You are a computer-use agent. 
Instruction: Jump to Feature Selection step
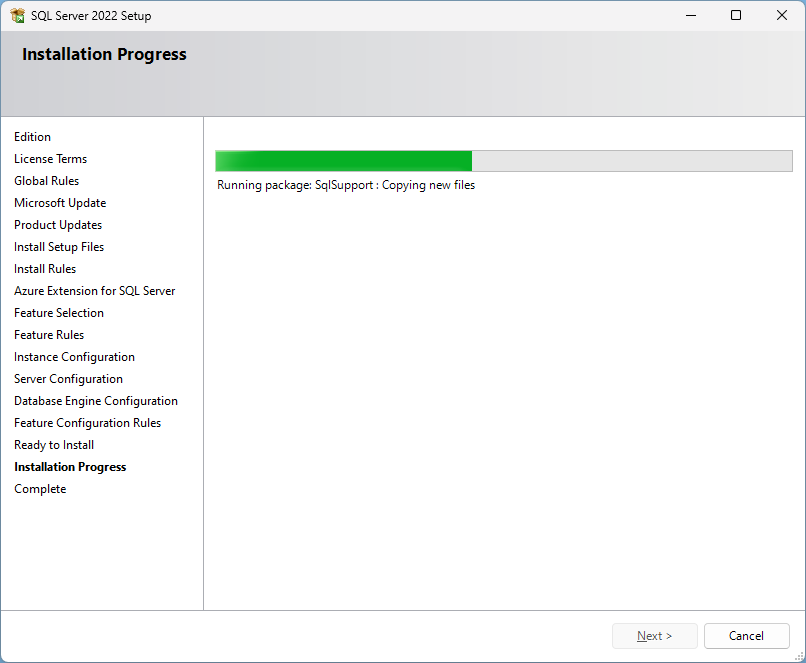(x=59, y=313)
